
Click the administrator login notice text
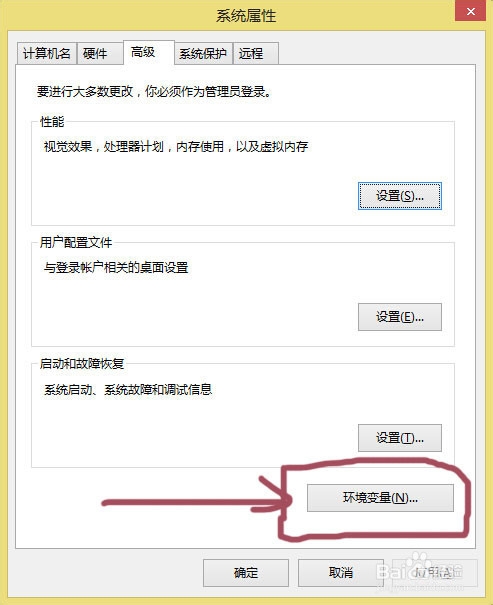click(154, 91)
